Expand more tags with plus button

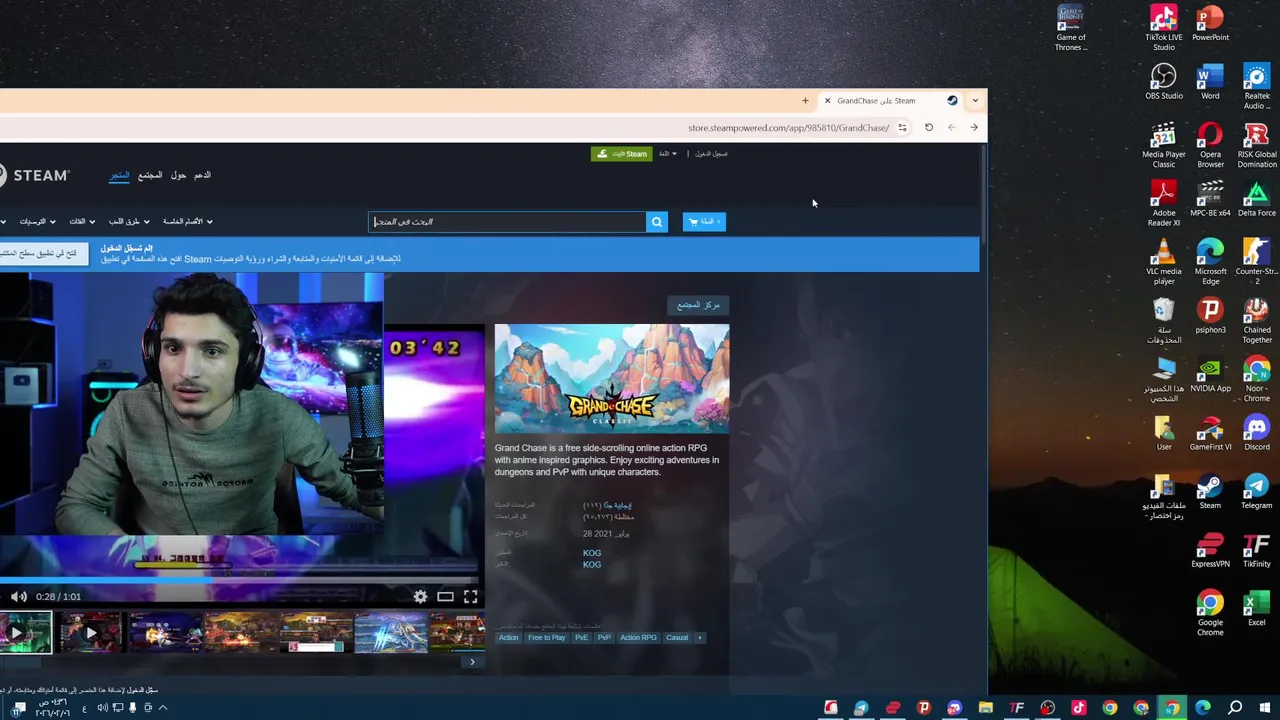[x=700, y=638]
